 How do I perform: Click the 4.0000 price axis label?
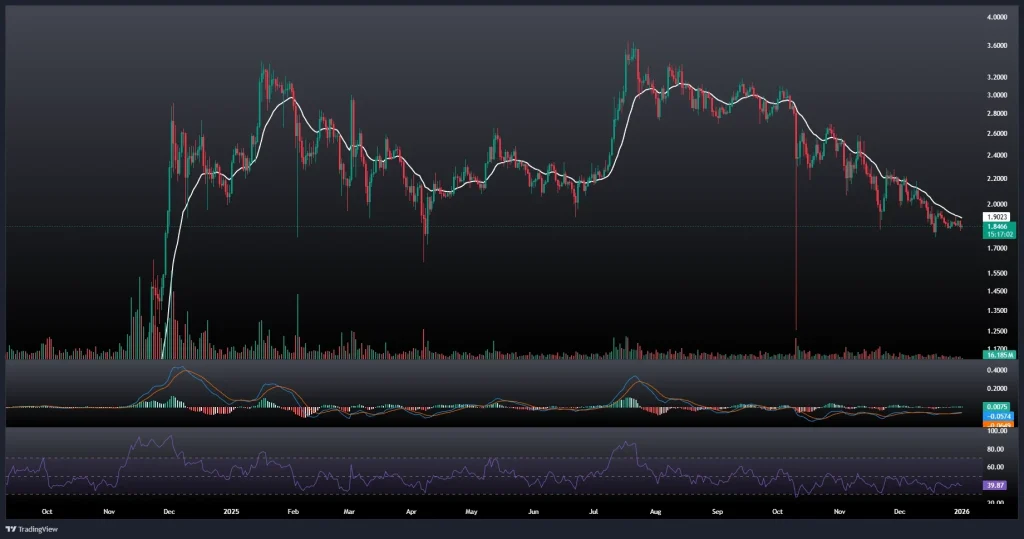[x=997, y=18]
